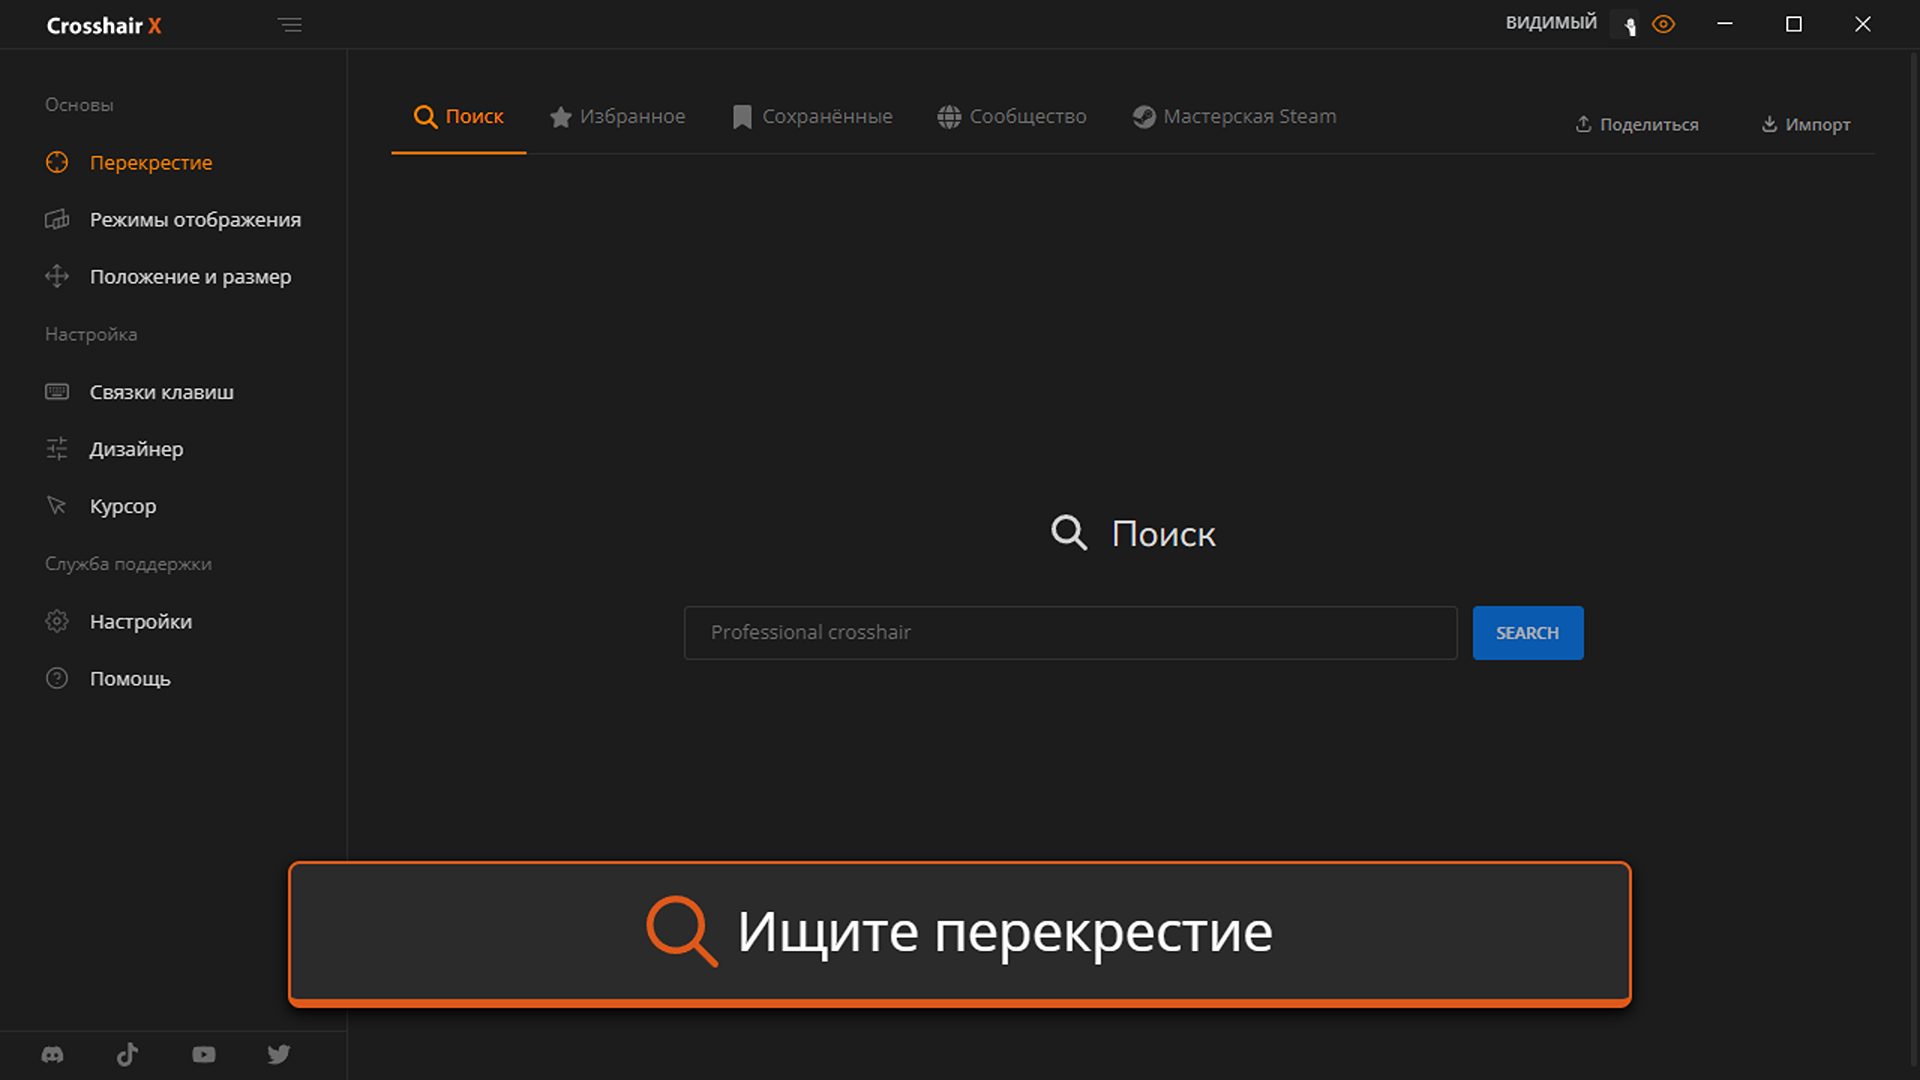
Task: Click the bookmark icon on the Сохранённые tab
Action: click(x=742, y=117)
